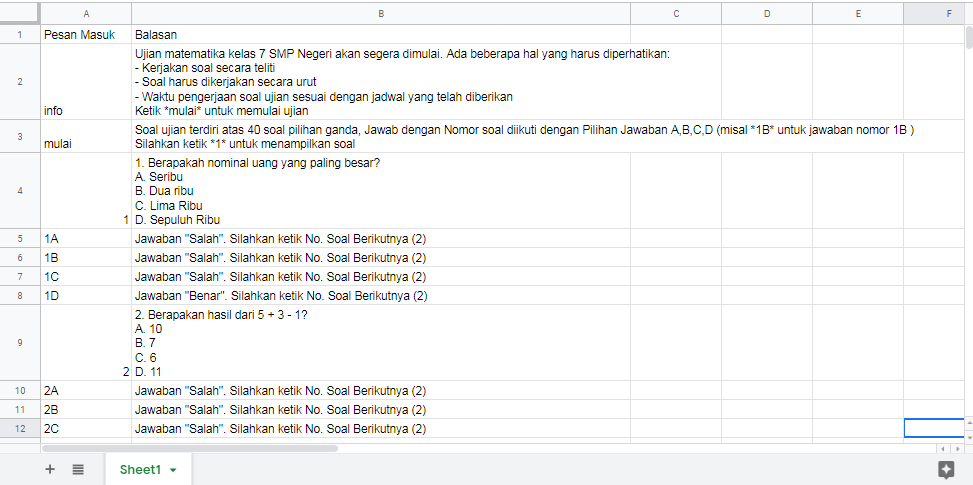Select row 11 header
The image size is (973, 485).
pyautogui.click(x=20, y=409)
